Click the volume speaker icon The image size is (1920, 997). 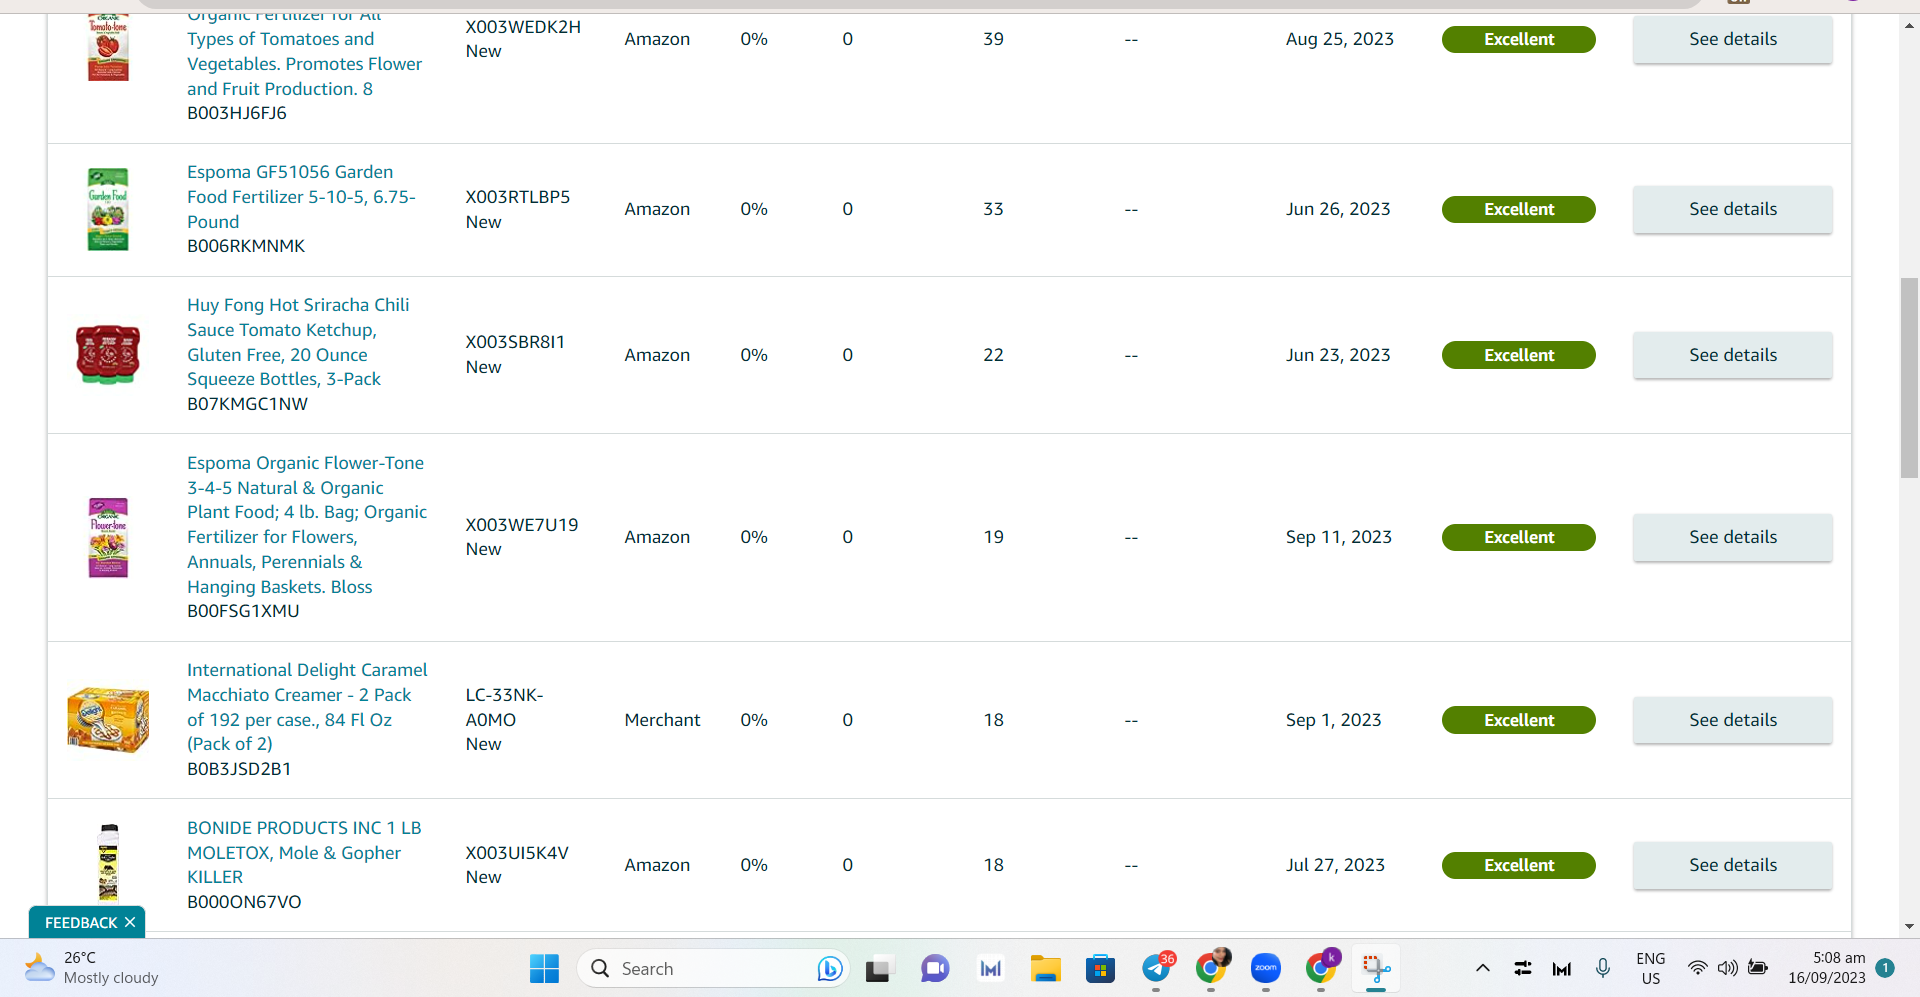(x=1728, y=968)
